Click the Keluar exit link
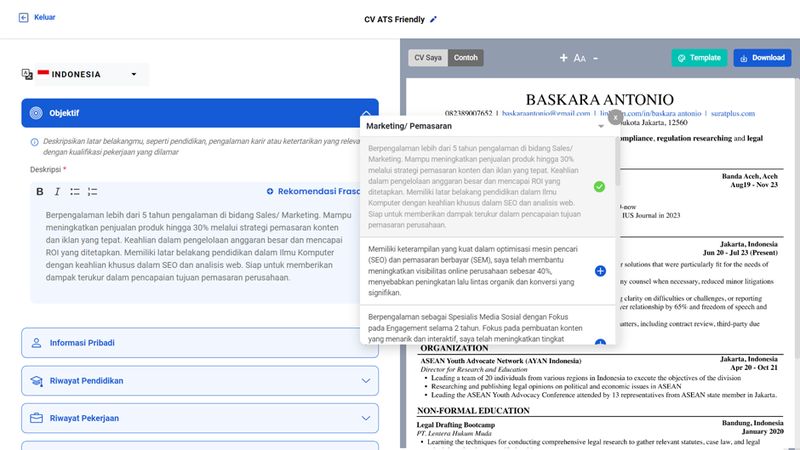The height and width of the screenshot is (450, 800). click(37, 18)
